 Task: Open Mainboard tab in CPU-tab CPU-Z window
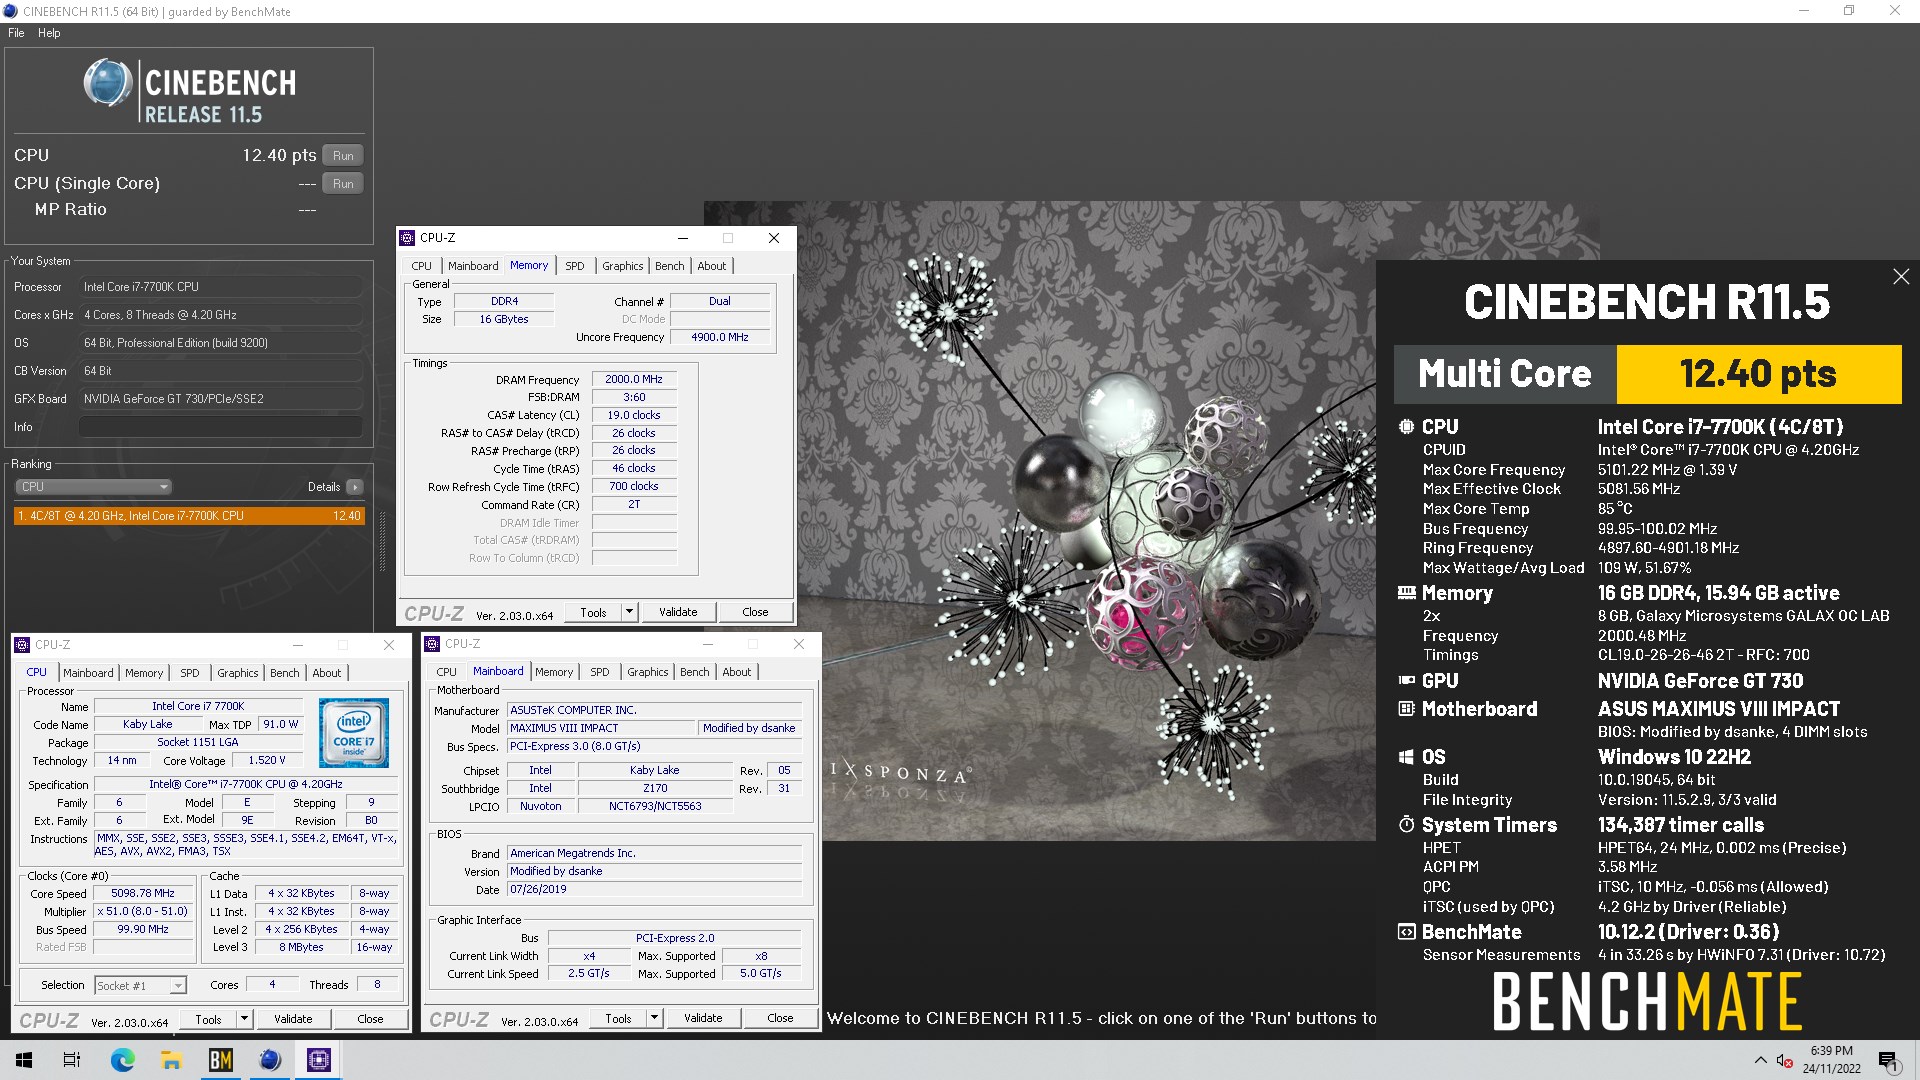pyautogui.click(x=88, y=673)
